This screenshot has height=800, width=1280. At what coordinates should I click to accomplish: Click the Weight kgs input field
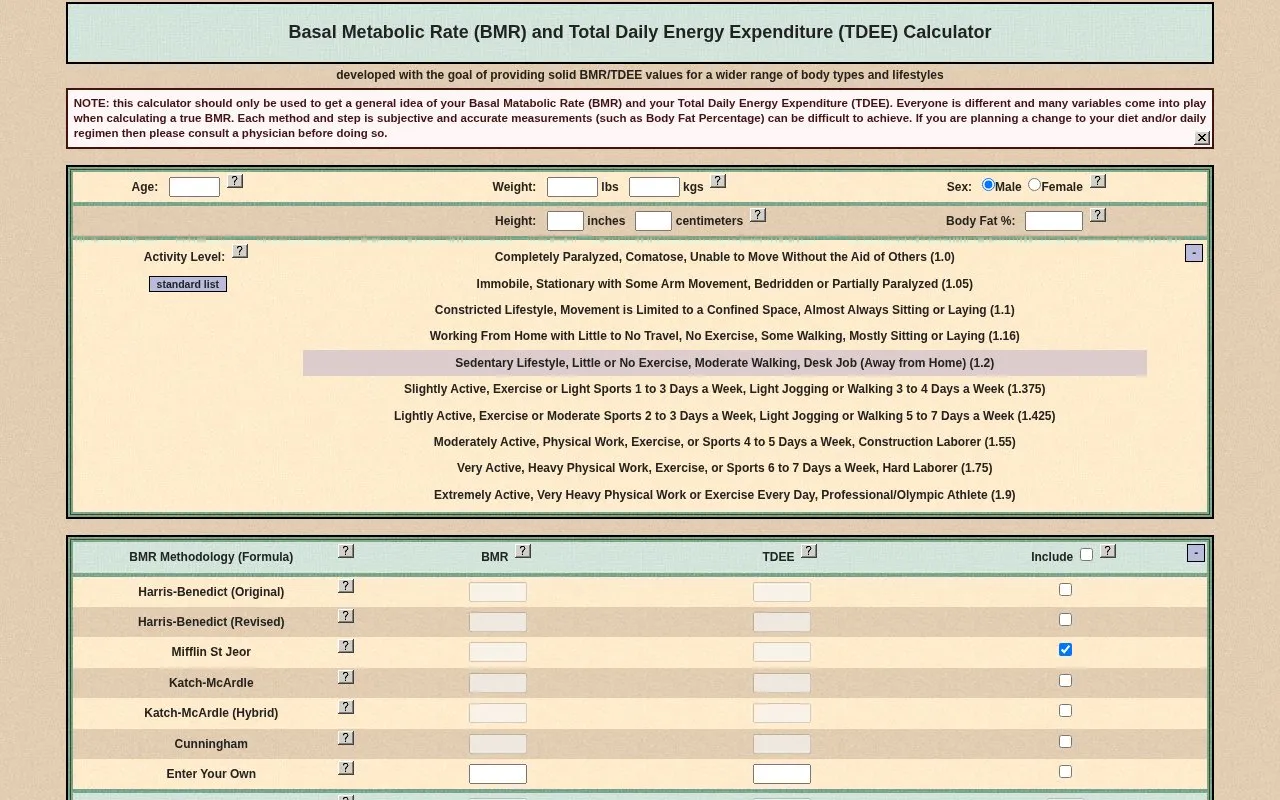(654, 187)
